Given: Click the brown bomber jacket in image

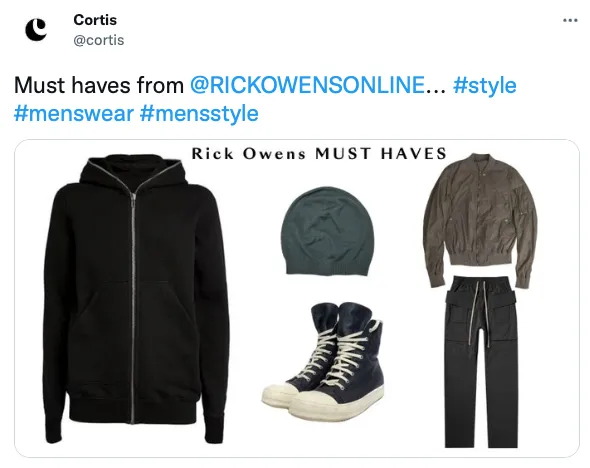Looking at the screenshot, I should tap(481, 220).
